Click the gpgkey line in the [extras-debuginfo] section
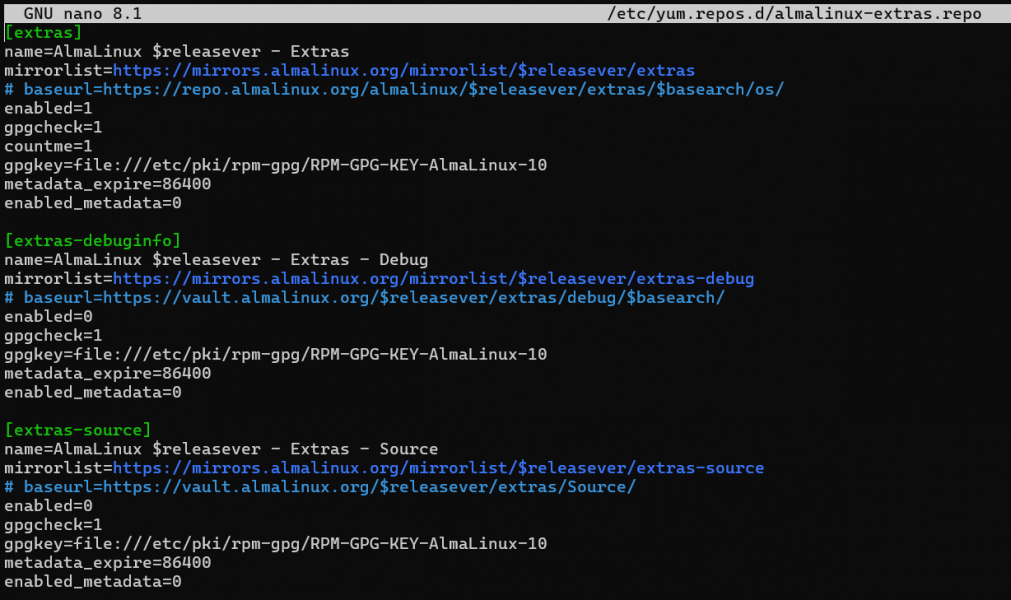 pos(275,354)
